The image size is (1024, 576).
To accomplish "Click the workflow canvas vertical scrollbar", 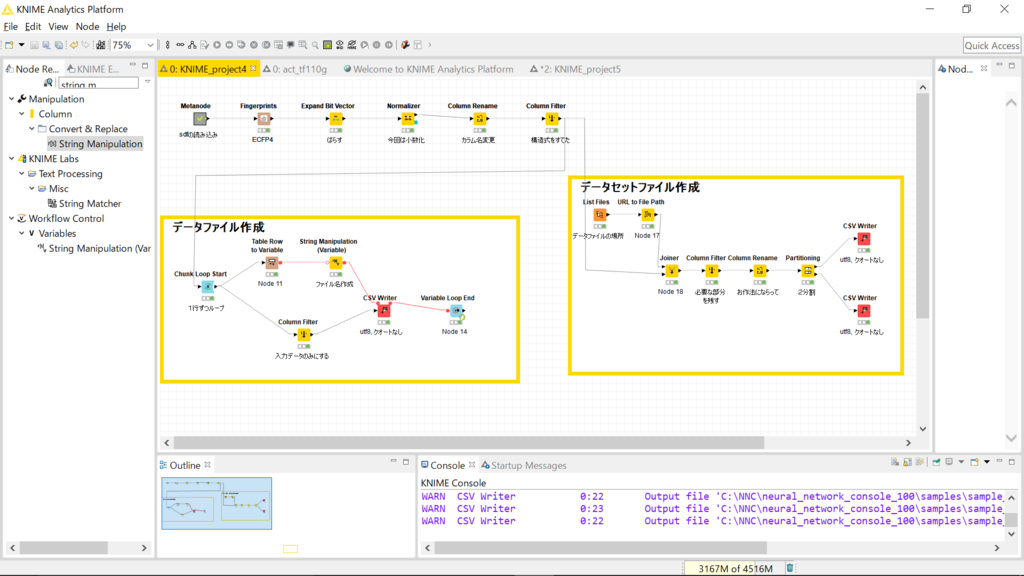I will [923, 206].
